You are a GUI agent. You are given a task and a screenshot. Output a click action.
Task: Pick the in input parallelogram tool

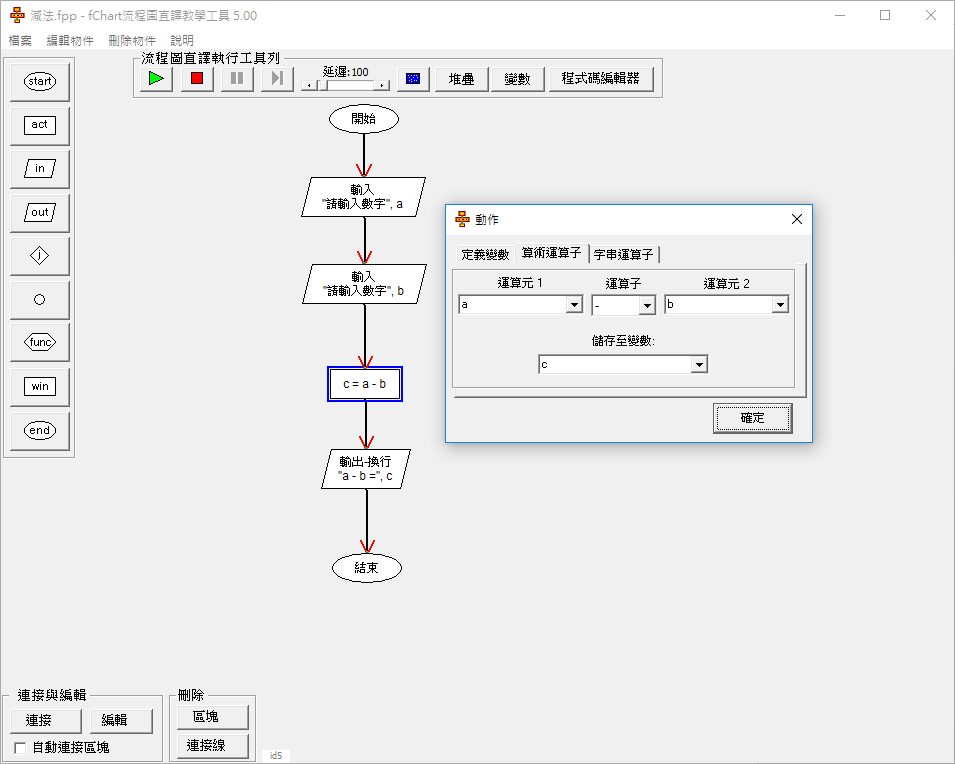[40, 169]
